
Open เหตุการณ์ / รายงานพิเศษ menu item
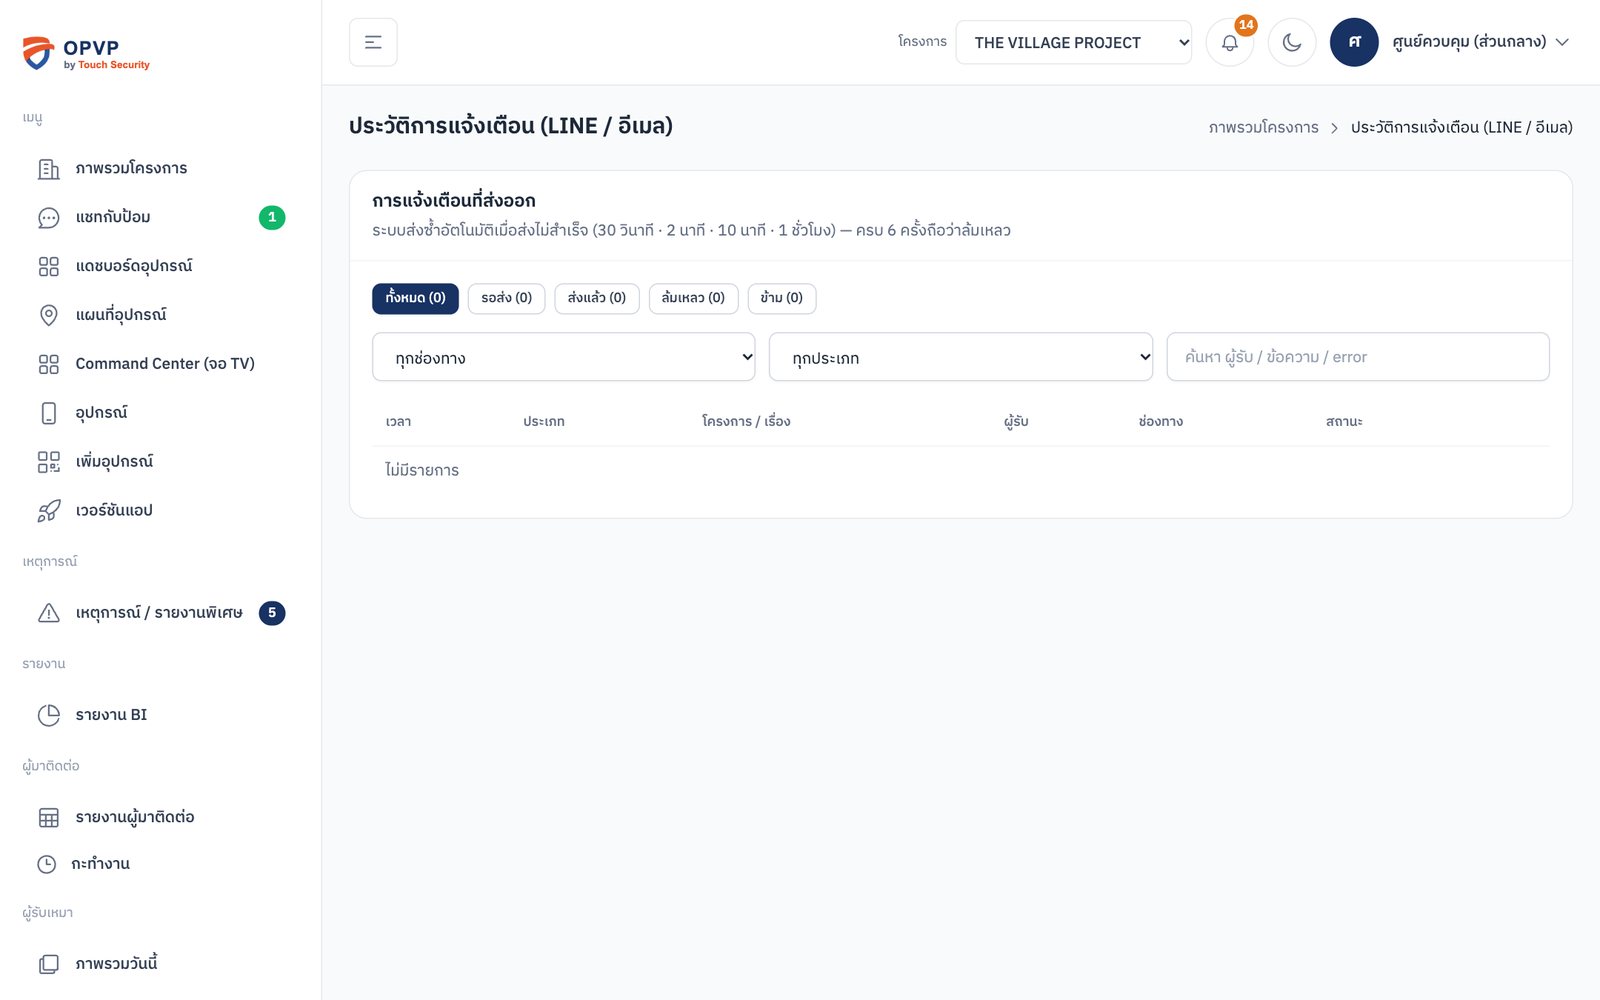click(160, 613)
